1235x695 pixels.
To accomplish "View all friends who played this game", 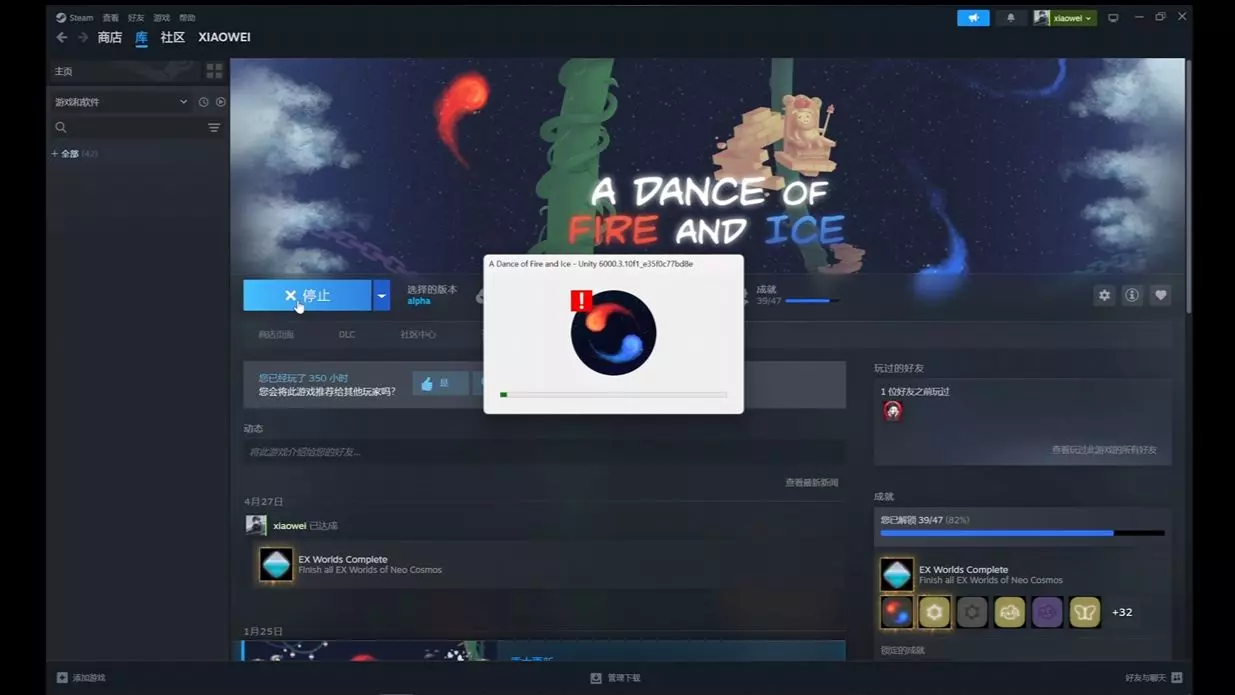I will [x=1103, y=450].
